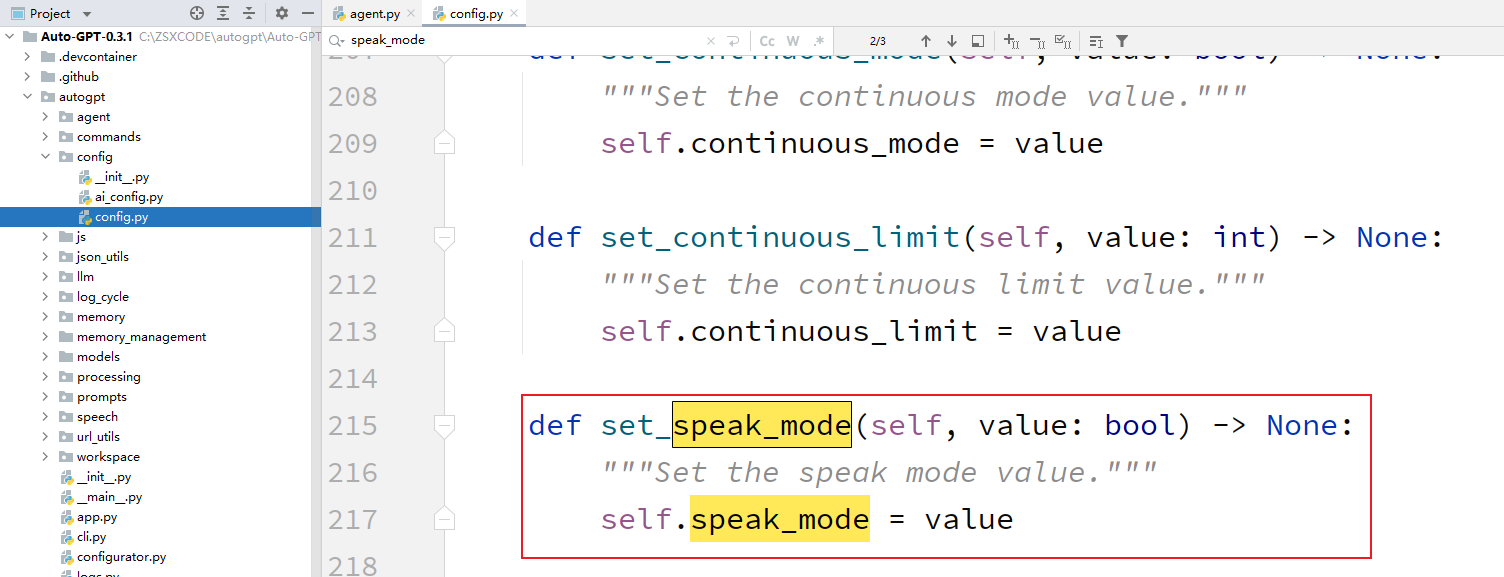This screenshot has height=577, width=1504.
Task: Close the config.py tab
Action: point(515,14)
